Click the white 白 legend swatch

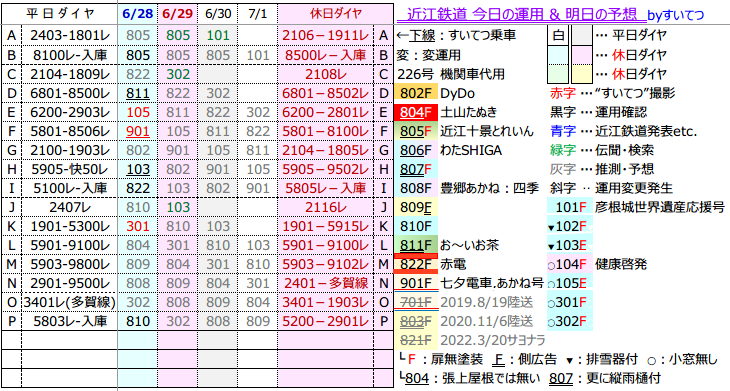558,35
